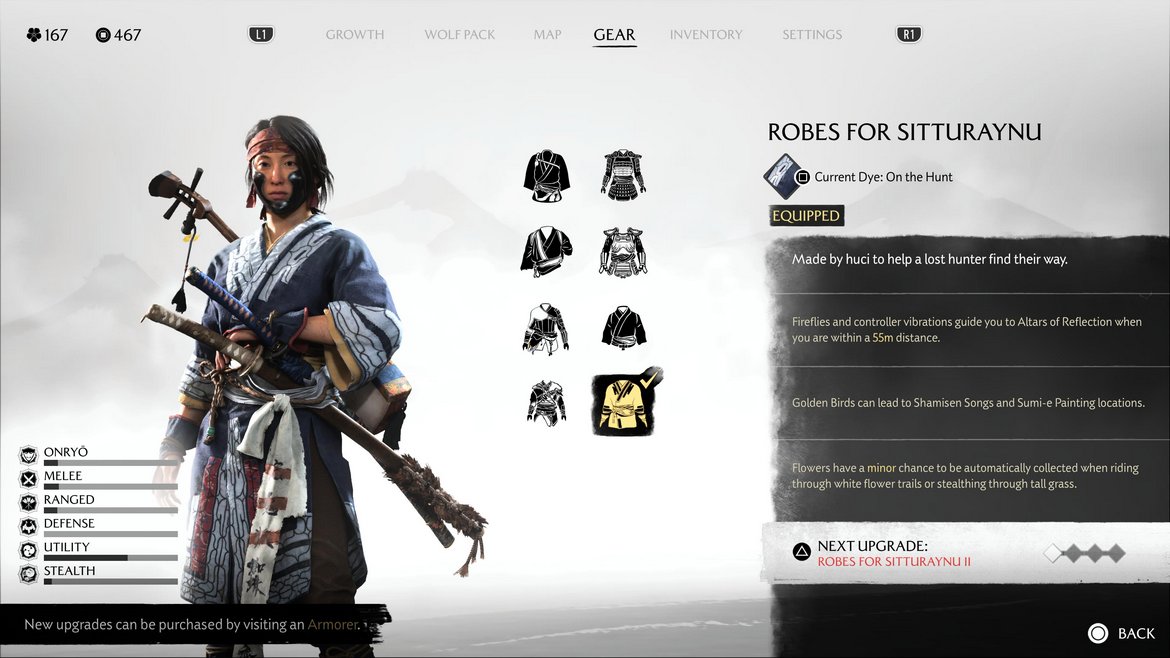Select the top-left wrapped robe armor icon
Screen dimensions: 1170x658
coord(547,176)
